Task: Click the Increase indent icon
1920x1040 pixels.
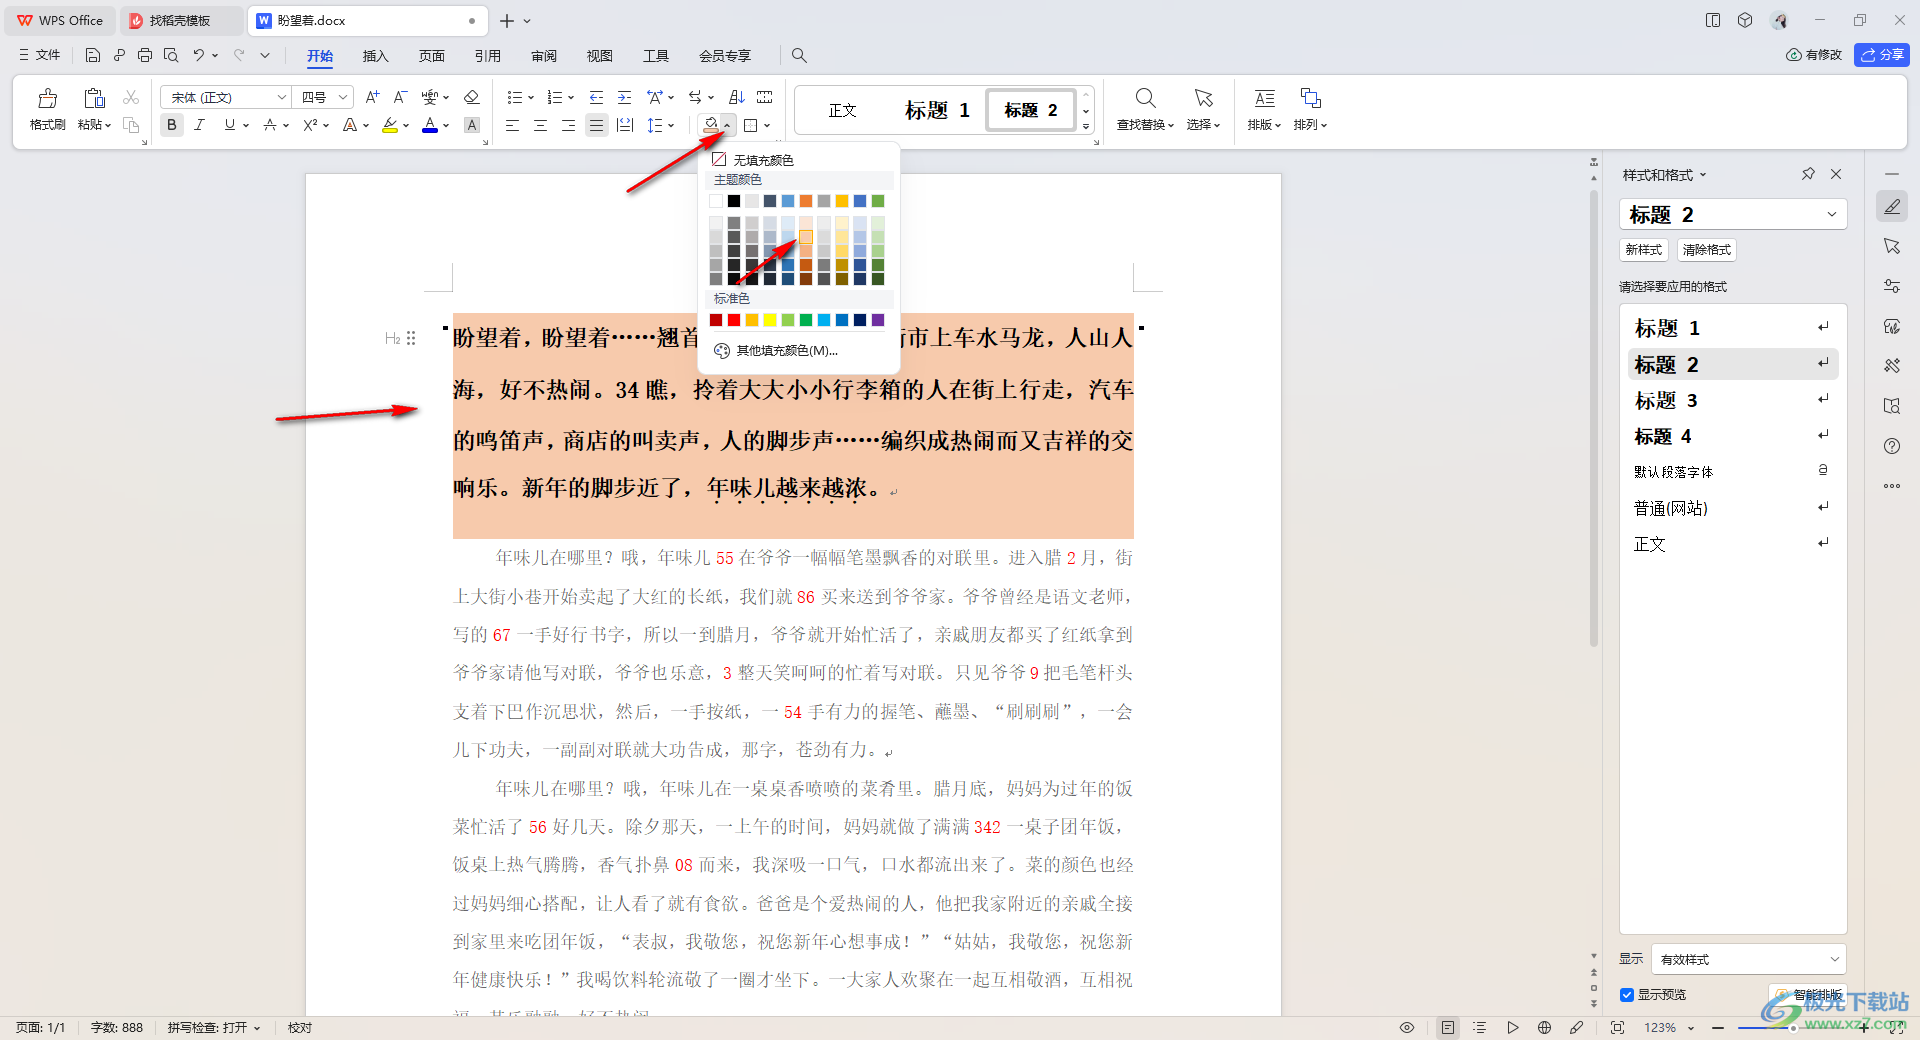Action: pyautogui.click(x=624, y=97)
